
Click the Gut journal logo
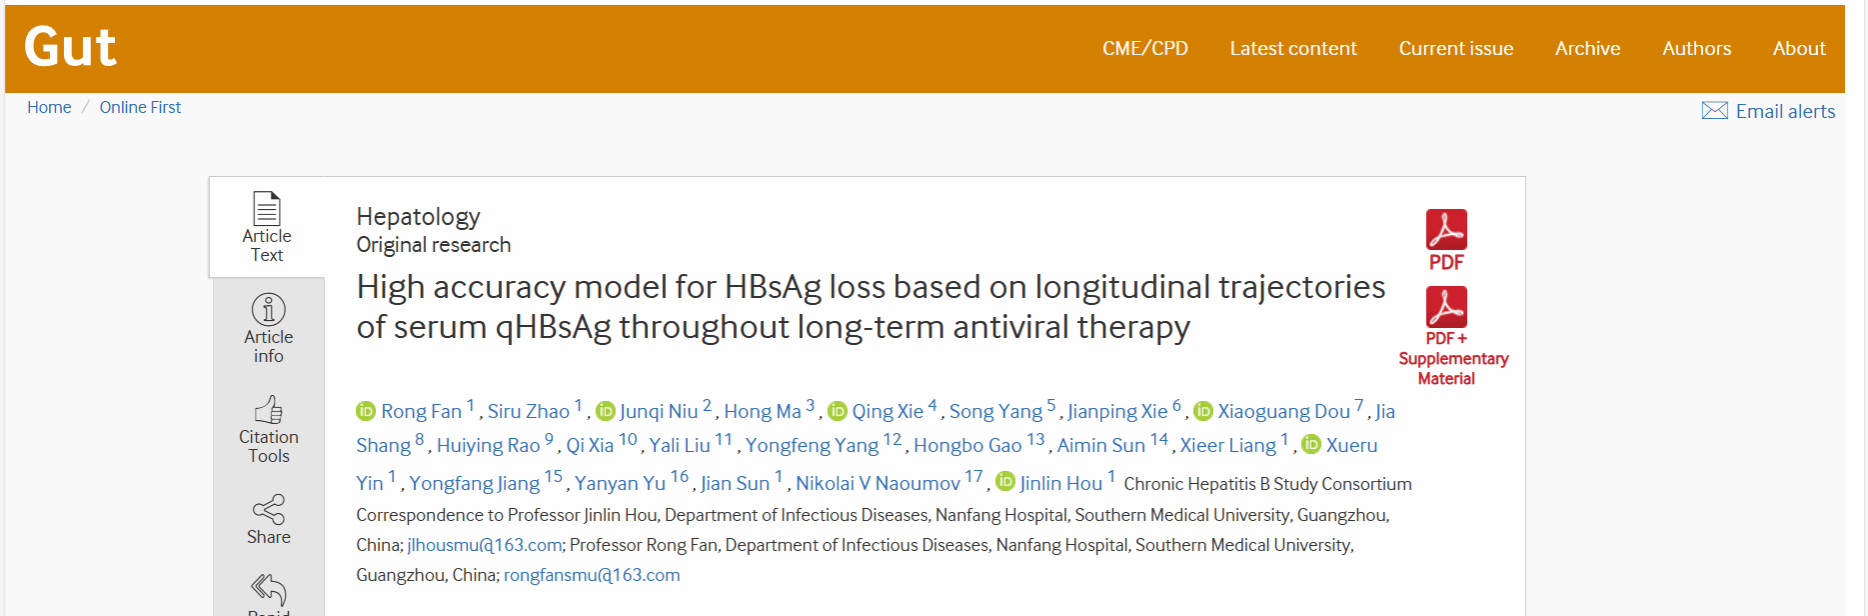point(70,47)
